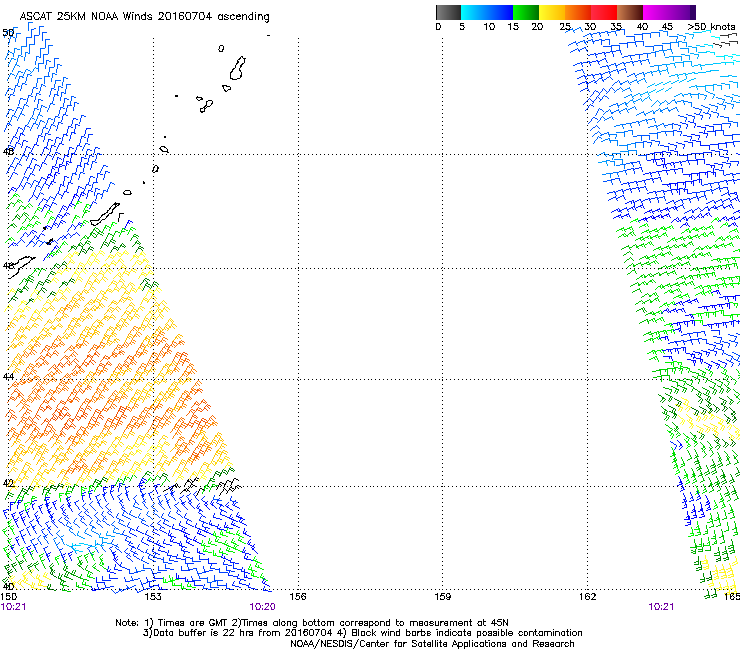Click the green 15-20 knots legend swatch
This screenshot has height=650, width=740.
coord(526,12)
